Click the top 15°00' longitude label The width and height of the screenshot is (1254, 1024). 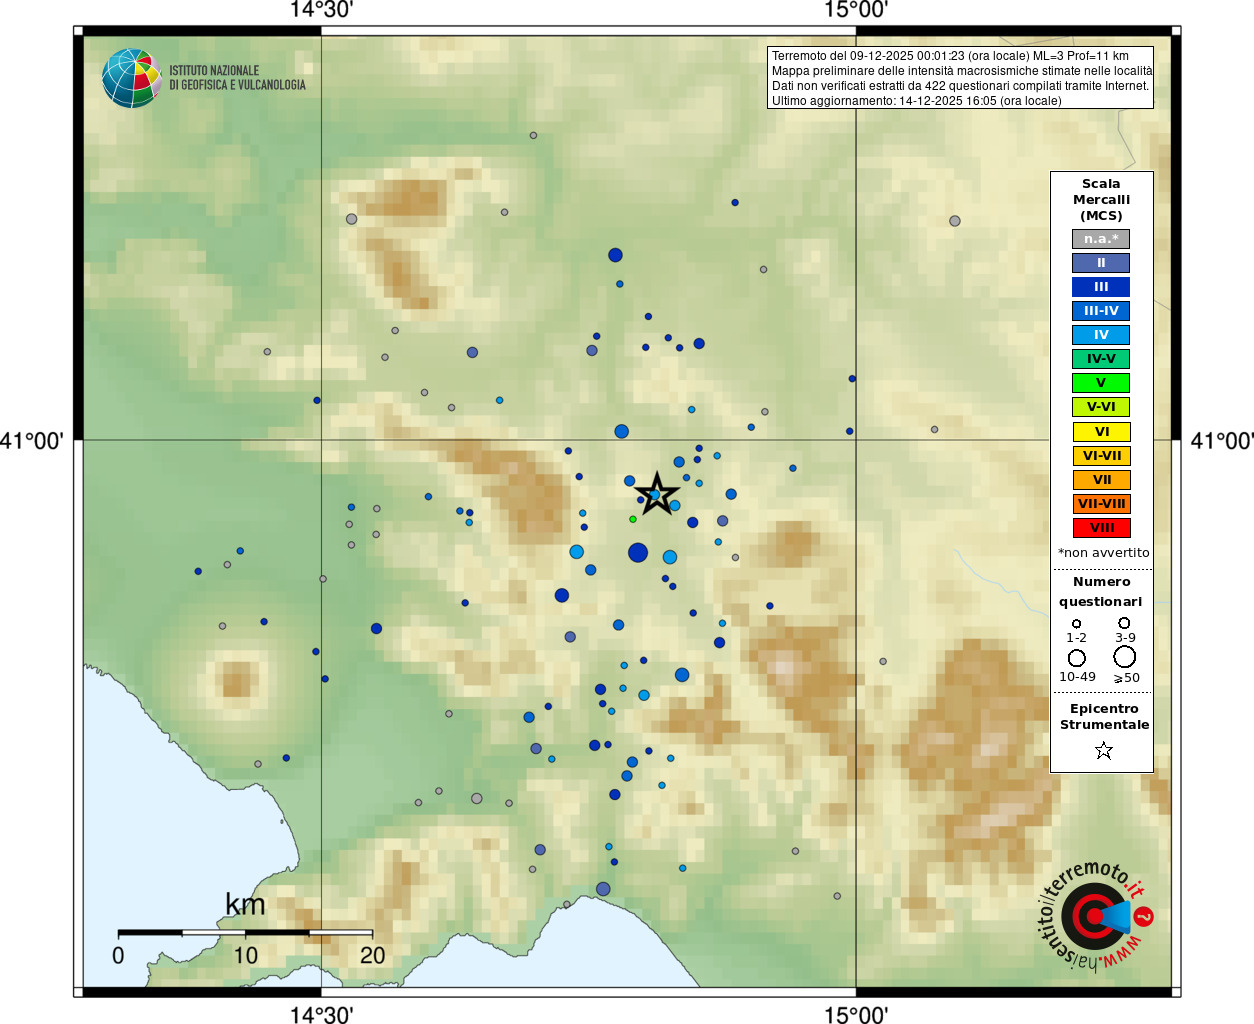tap(856, 10)
